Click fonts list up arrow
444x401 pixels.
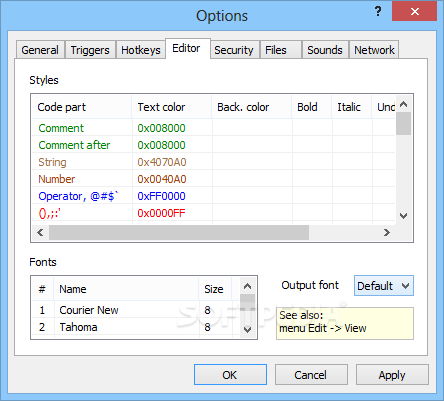pyautogui.click(x=247, y=286)
